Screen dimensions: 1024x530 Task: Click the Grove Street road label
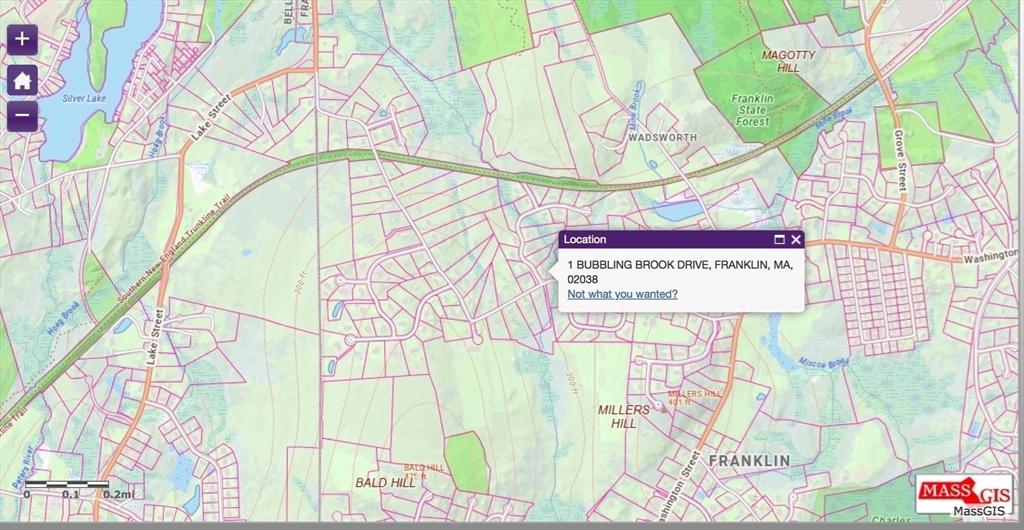pyautogui.click(x=899, y=159)
